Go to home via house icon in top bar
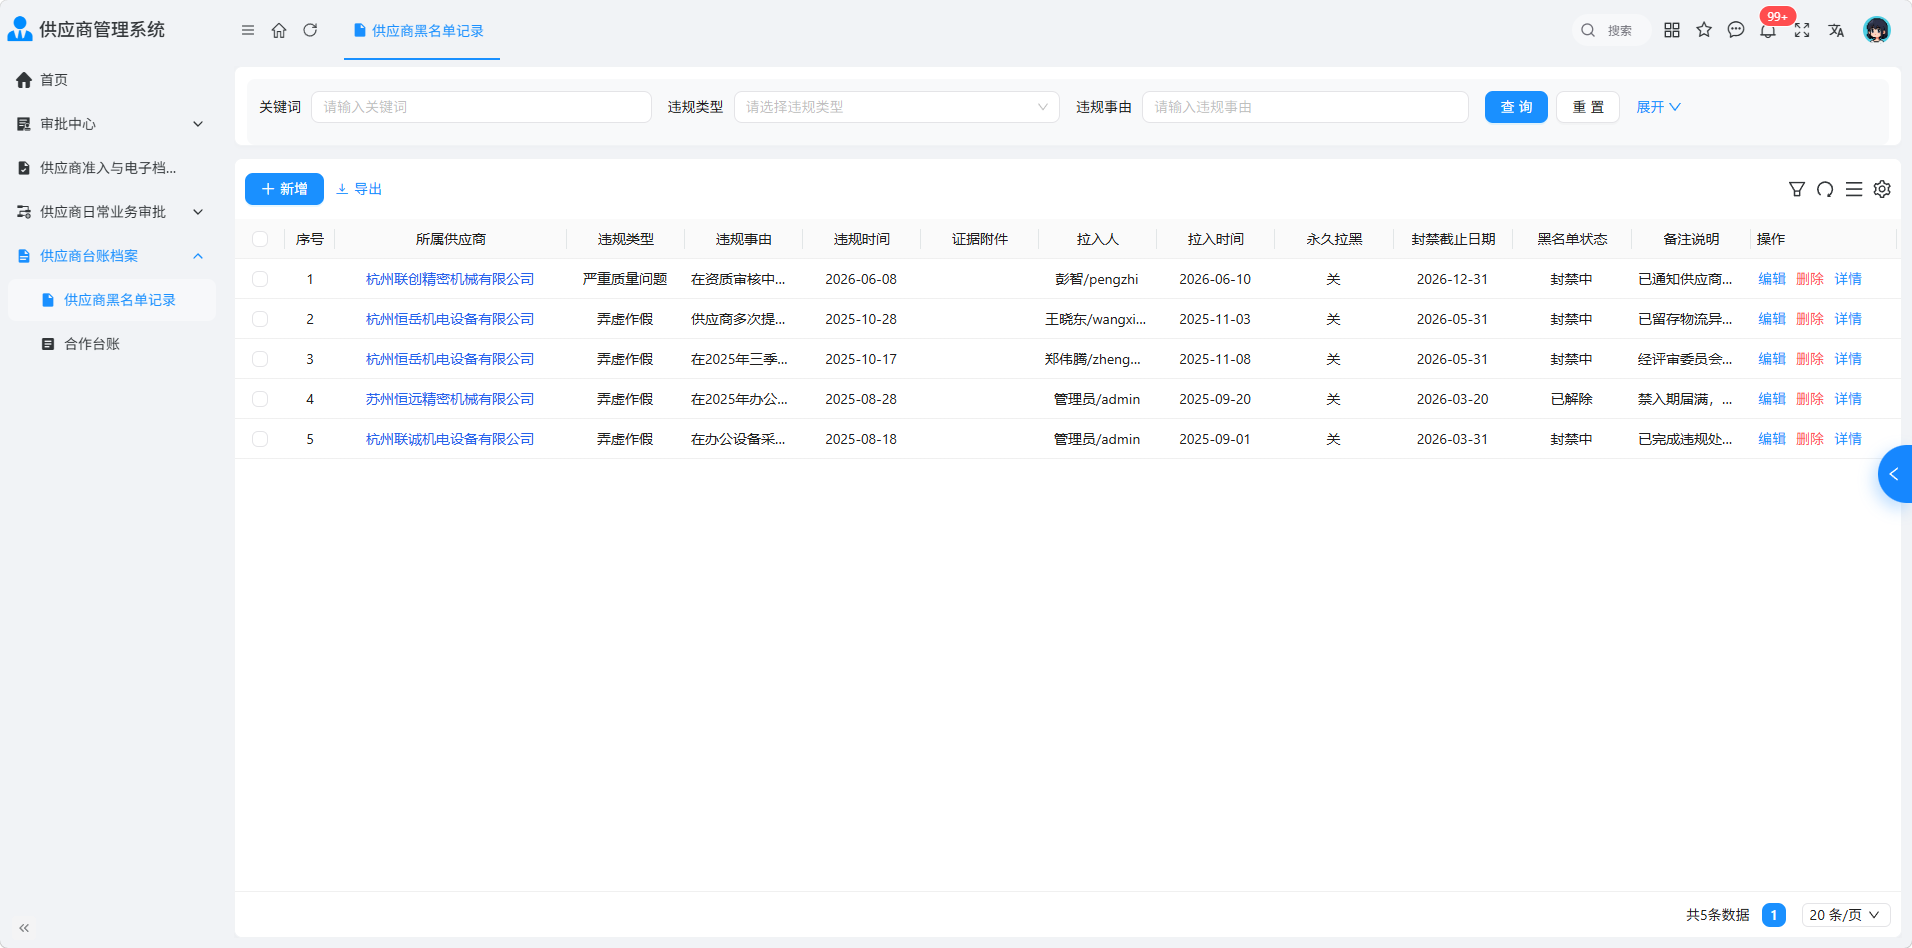The width and height of the screenshot is (1912, 948). [279, 30]
